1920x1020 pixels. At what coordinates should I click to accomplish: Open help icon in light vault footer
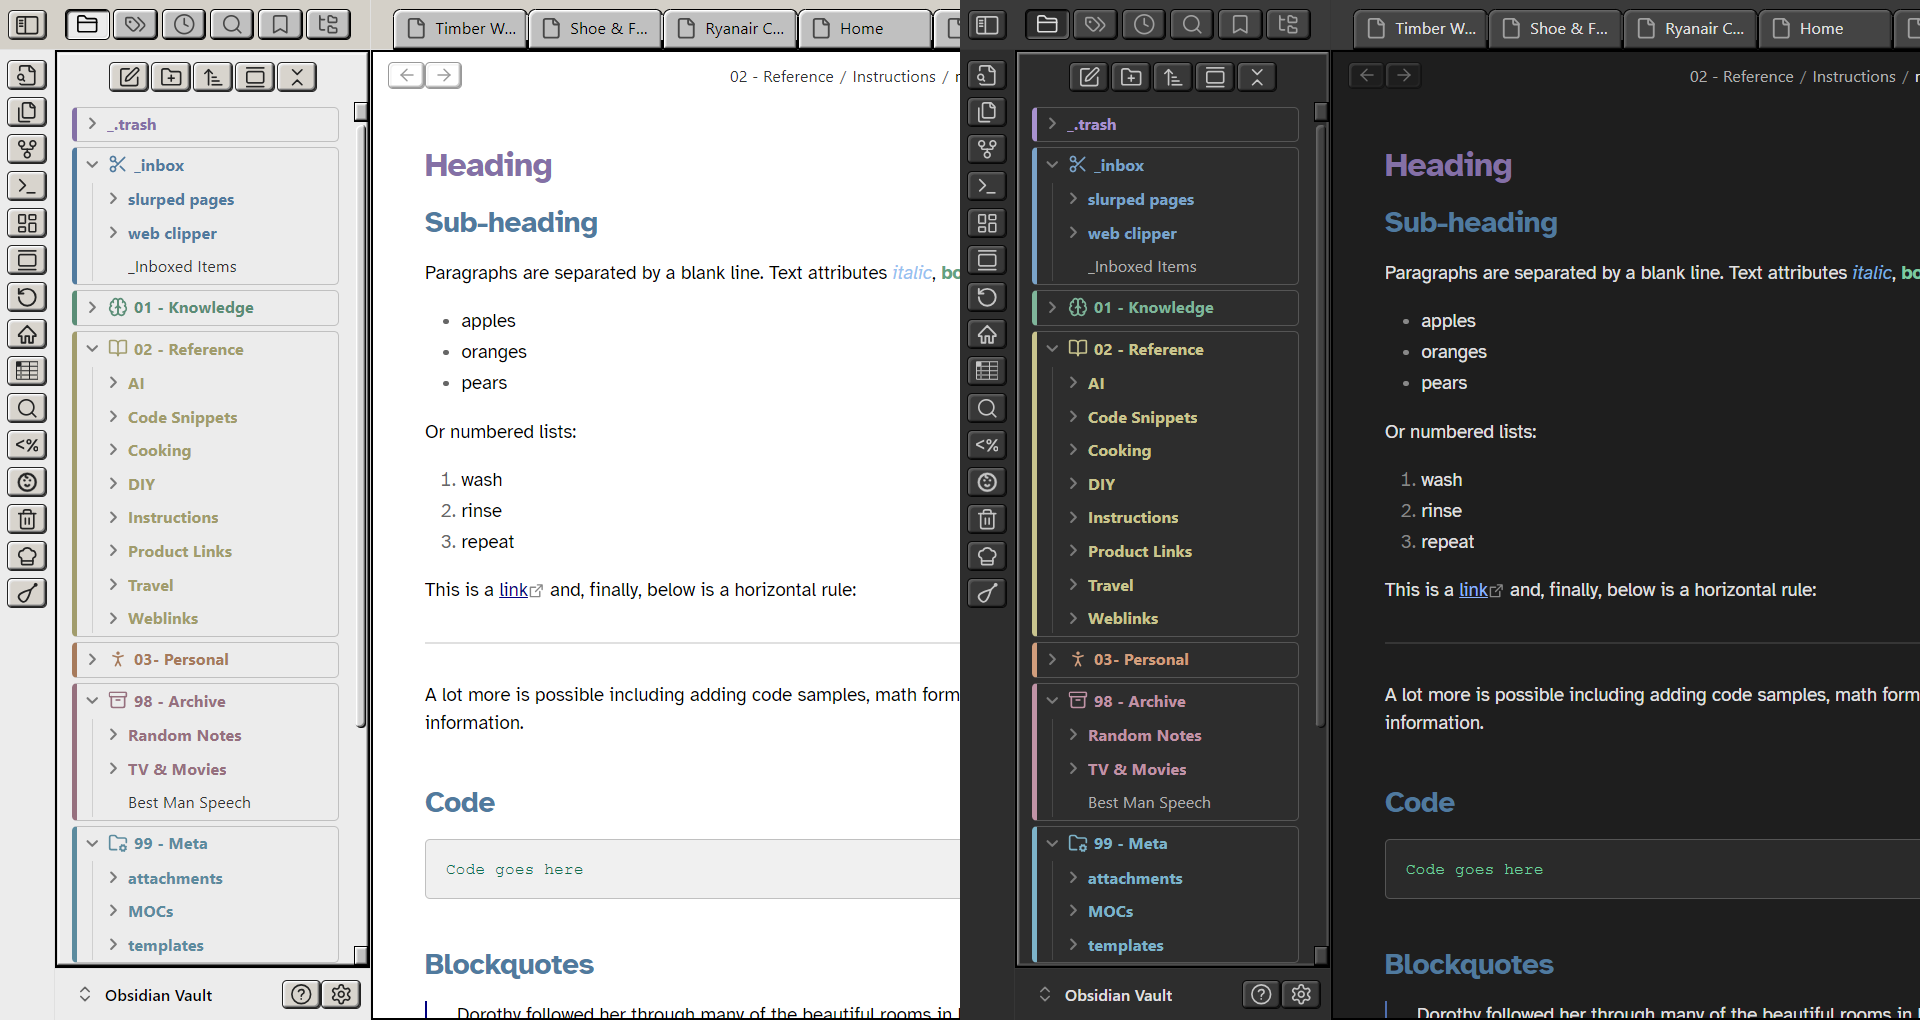pyautogui.click(x=301, y=994)
